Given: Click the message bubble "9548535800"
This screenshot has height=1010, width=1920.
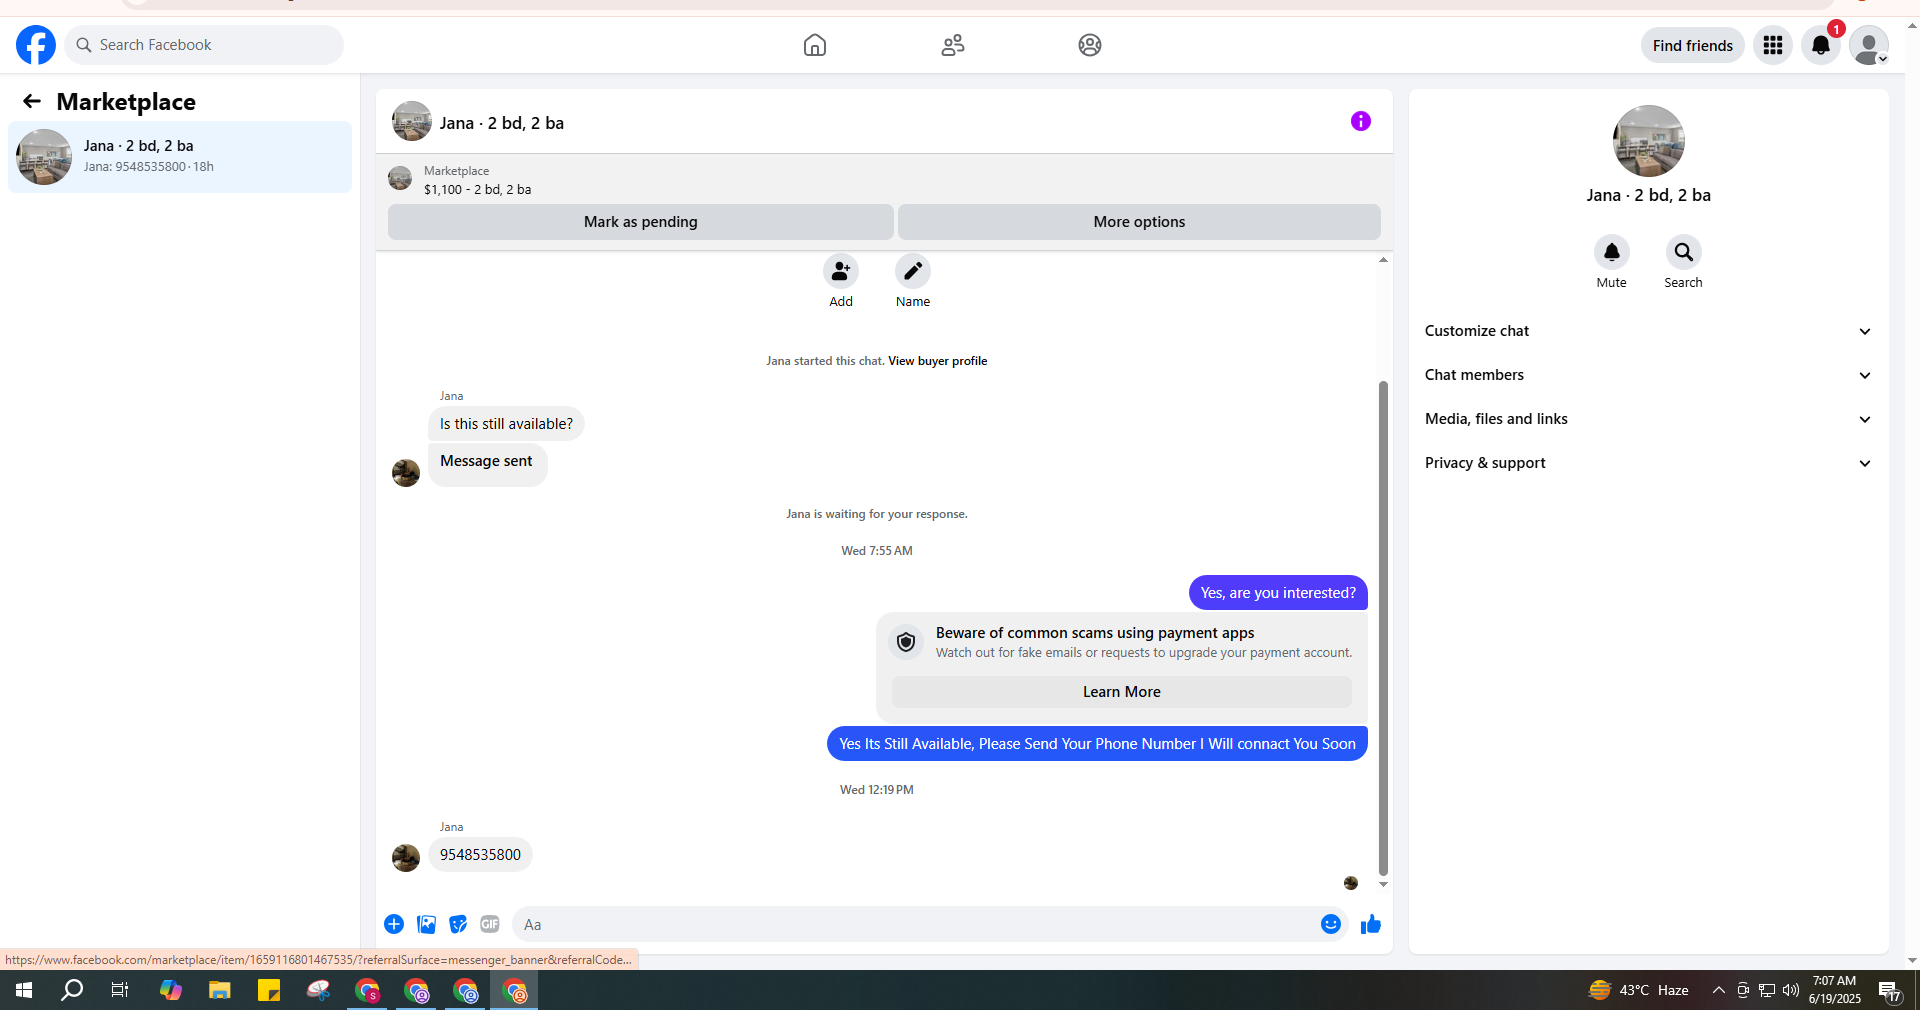Looking at the screenshot, I should (x=480, y=855).
